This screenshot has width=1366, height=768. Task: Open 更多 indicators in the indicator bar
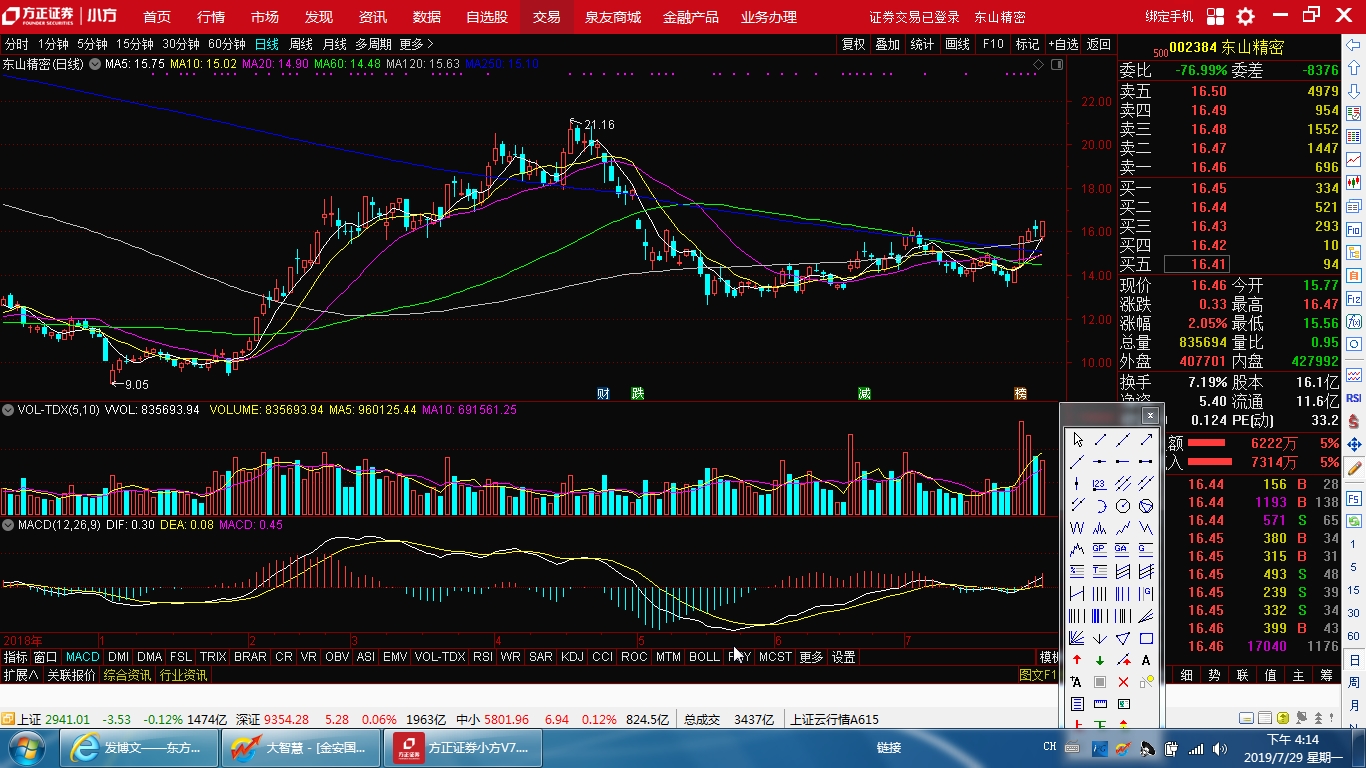pos(811,657)
